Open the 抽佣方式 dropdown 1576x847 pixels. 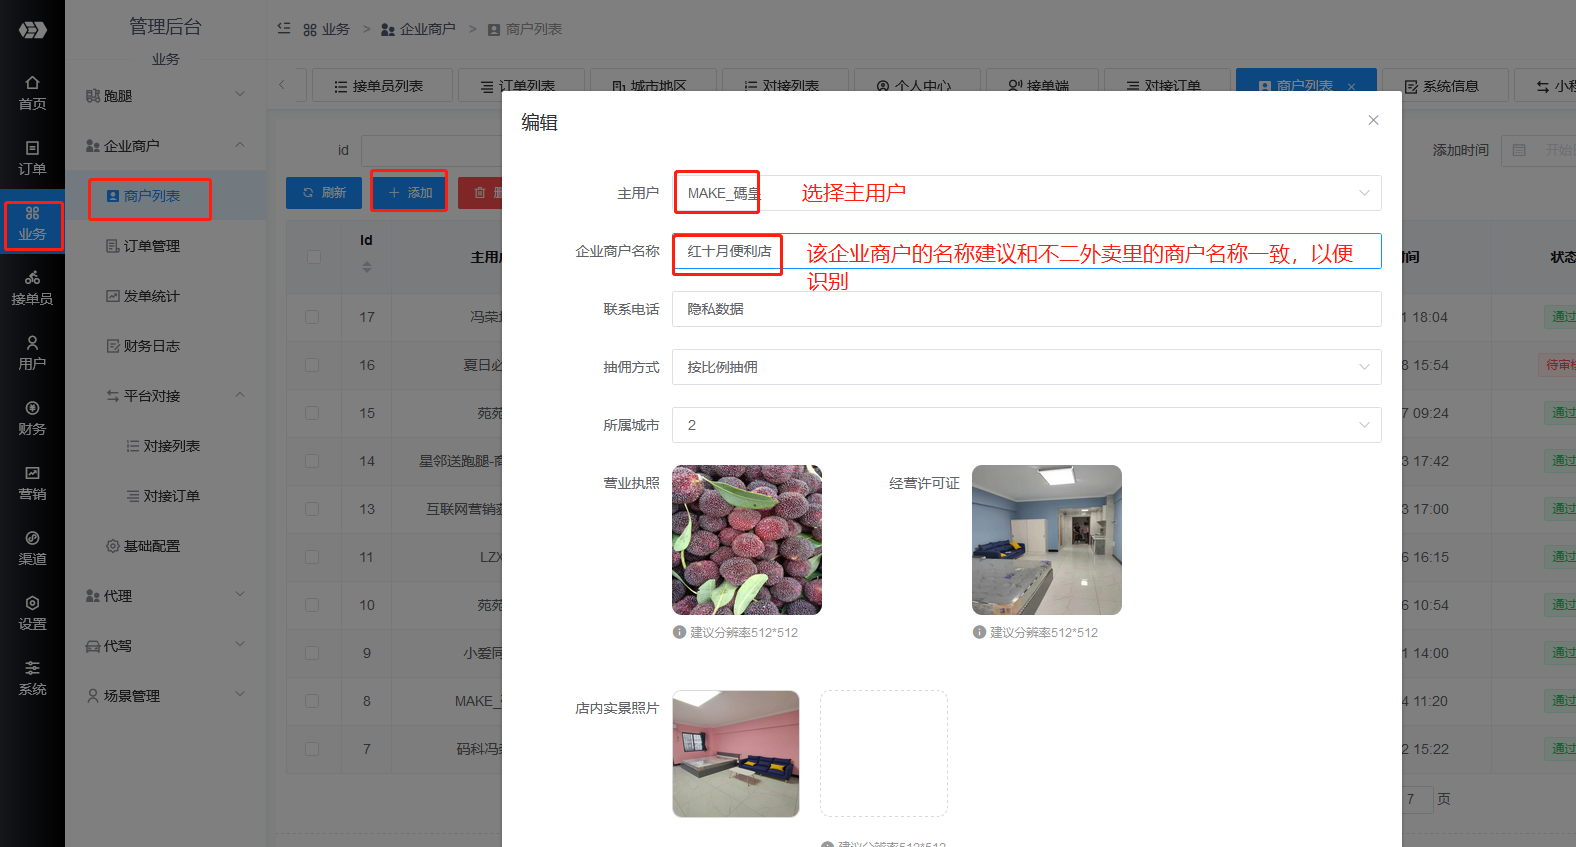click(1027, 367)
